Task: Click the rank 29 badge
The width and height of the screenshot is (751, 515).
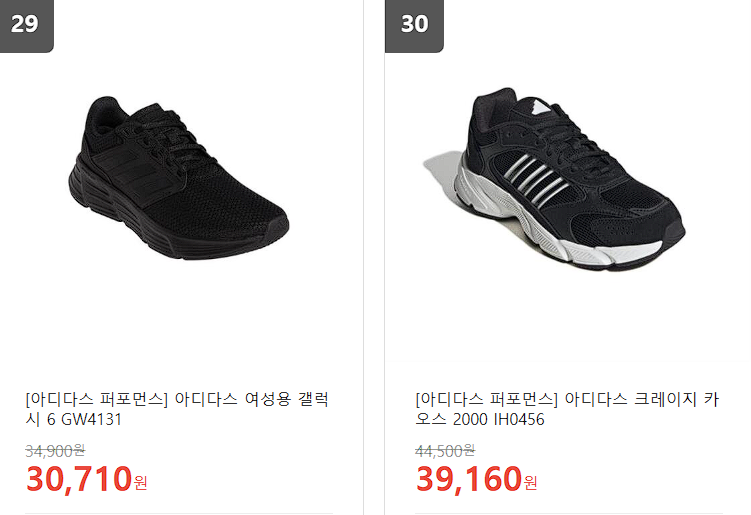Action: point(26,26)
